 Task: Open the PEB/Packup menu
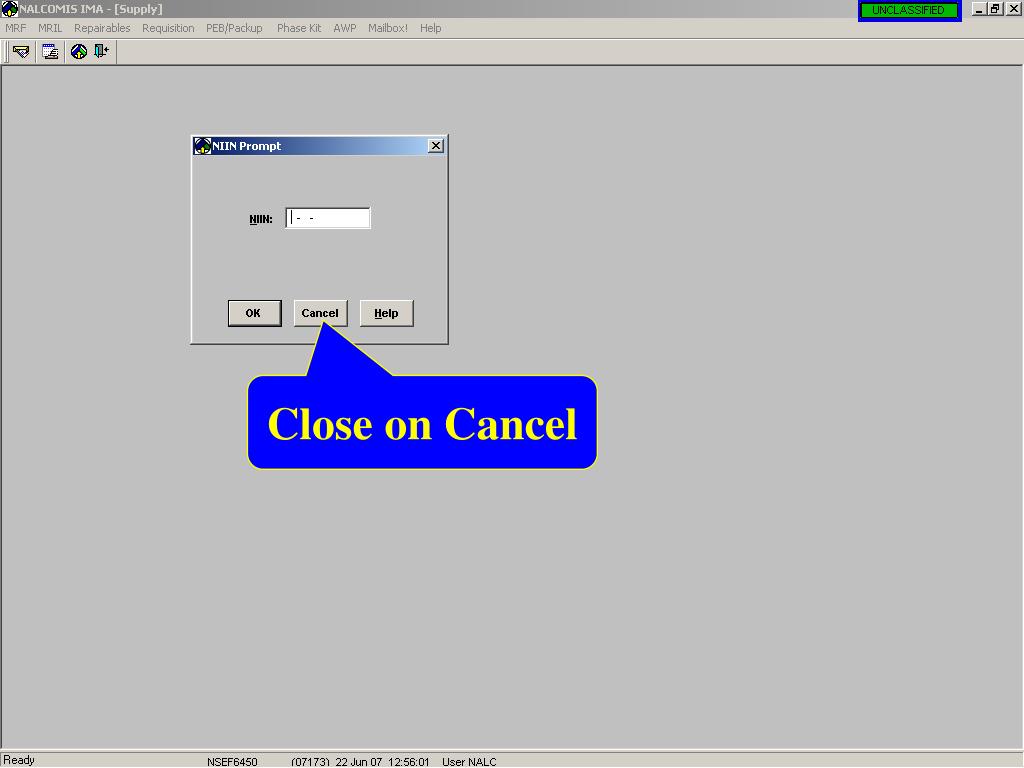click(234, 28)
